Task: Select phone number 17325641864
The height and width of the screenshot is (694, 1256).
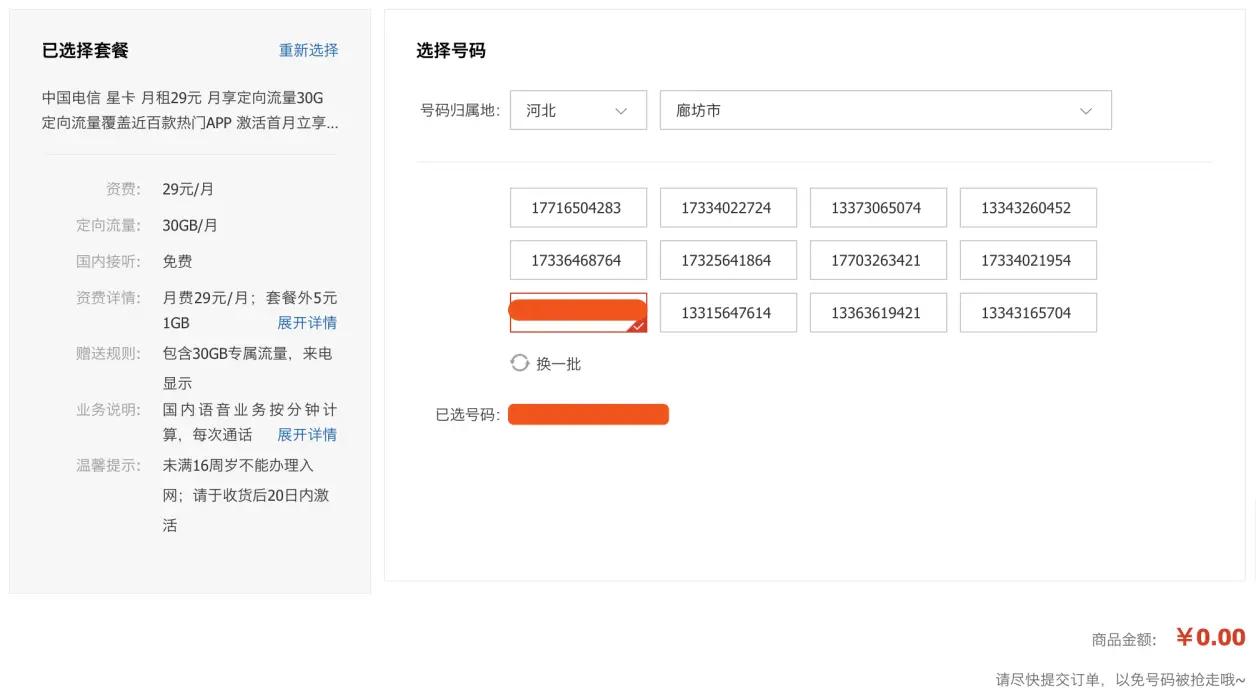Action: (728, 259)
